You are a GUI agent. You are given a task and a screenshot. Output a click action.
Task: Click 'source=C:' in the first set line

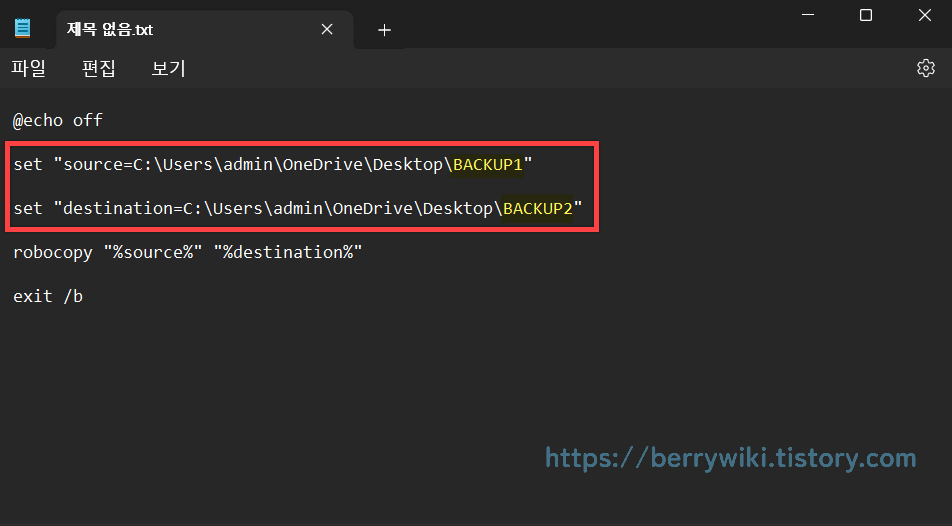point(107,165)
